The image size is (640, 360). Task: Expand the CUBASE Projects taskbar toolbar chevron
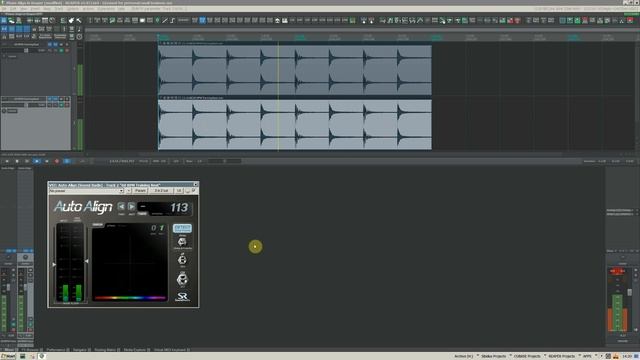(x=544, y=356)
